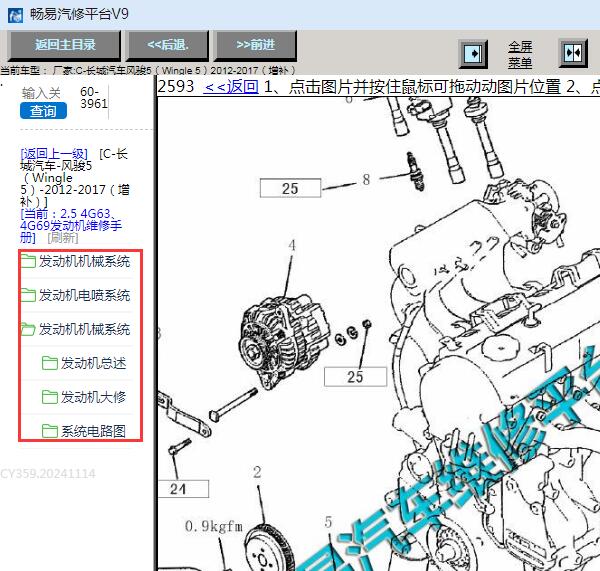Open the first 发动机机械系统 folder

(77, 261)
